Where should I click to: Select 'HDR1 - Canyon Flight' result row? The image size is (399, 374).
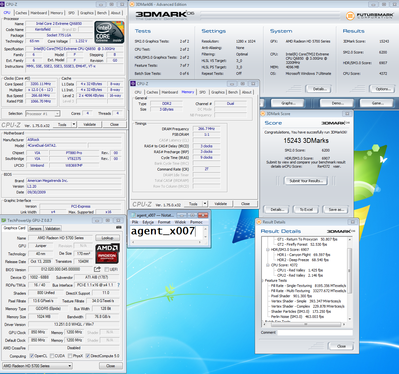[303, 255]
